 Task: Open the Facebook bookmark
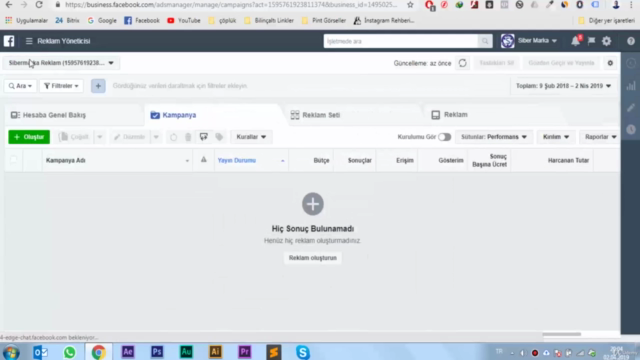(x=142, y=20)
